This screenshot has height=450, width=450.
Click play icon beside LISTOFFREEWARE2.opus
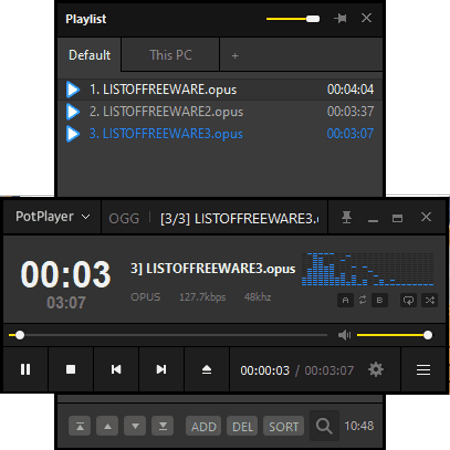coord(73,112)
